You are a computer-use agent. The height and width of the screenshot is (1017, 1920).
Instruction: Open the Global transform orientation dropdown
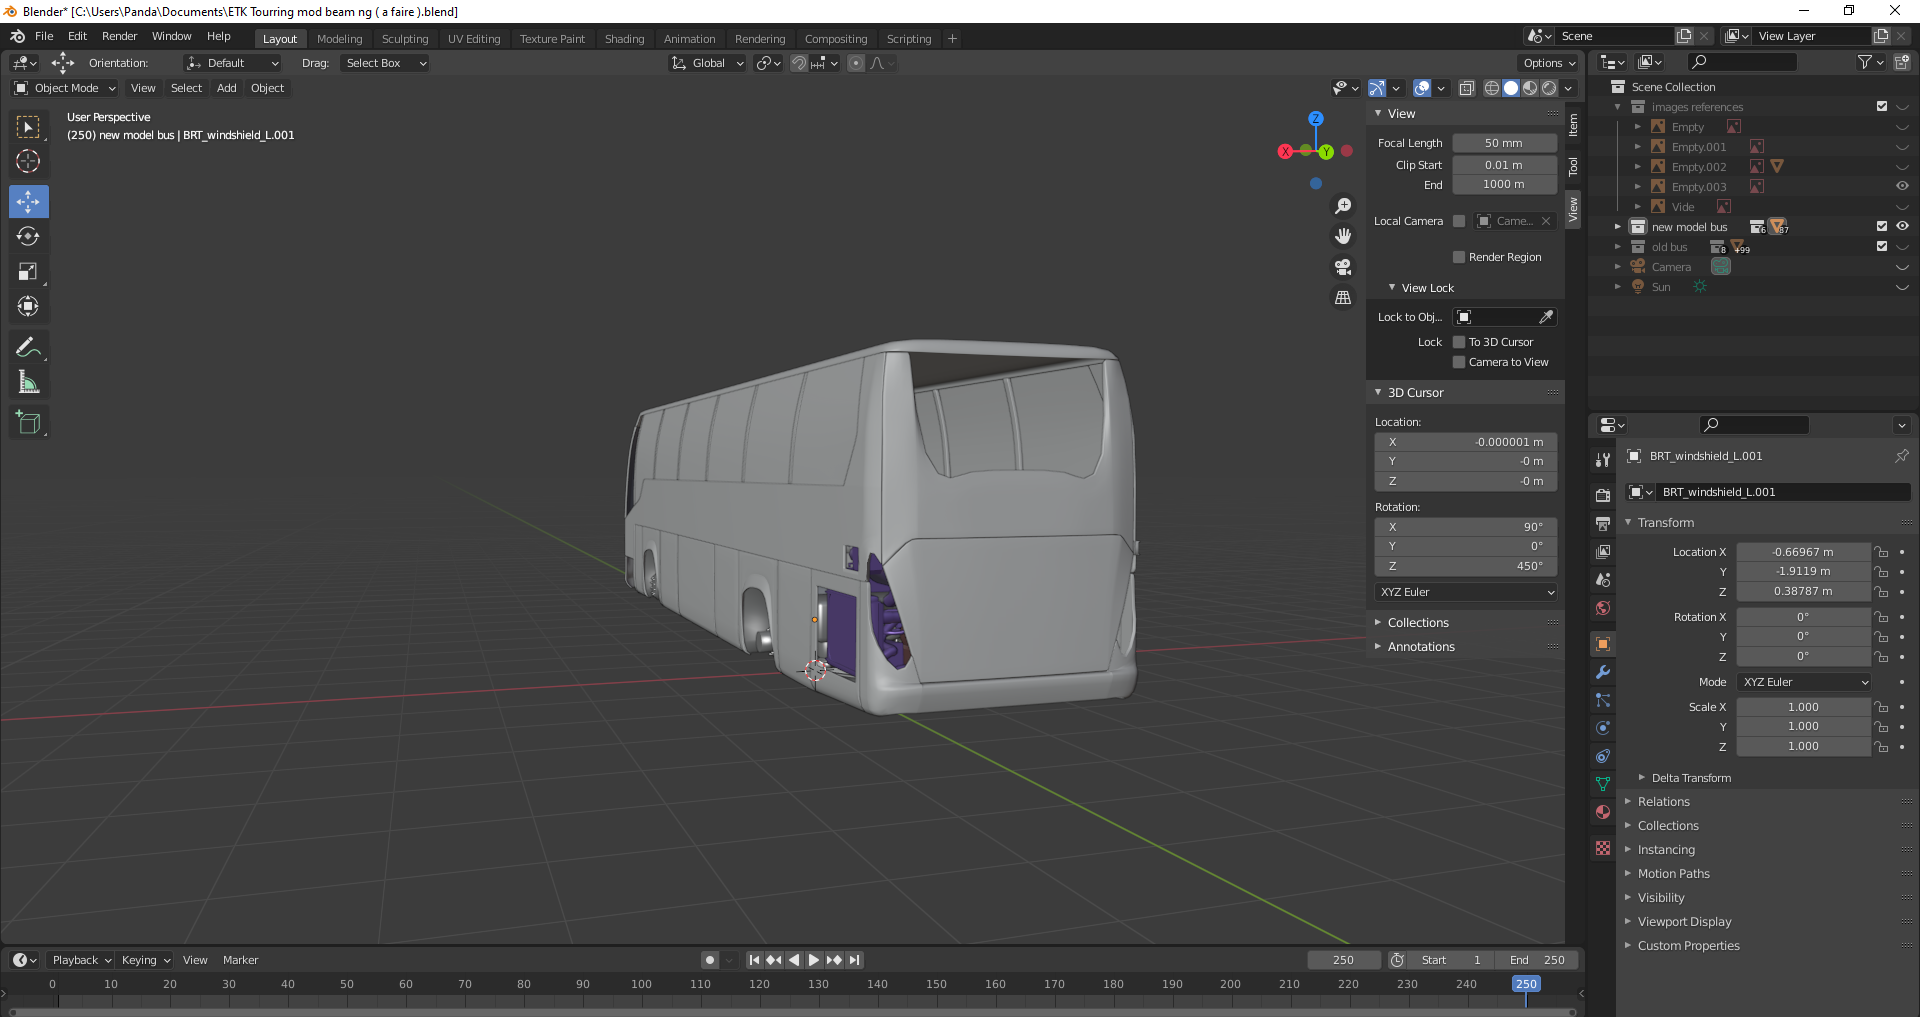pyautogui.click(x=708, y=63)
